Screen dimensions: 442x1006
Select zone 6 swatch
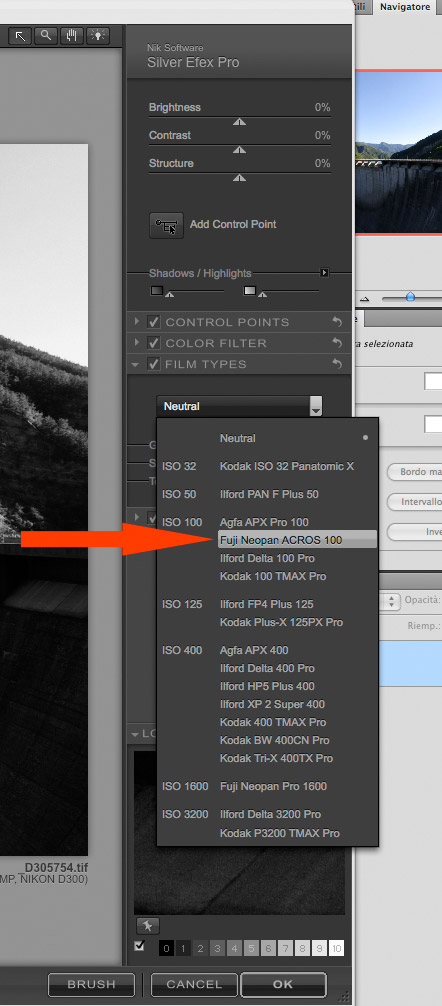coord(268,948)
